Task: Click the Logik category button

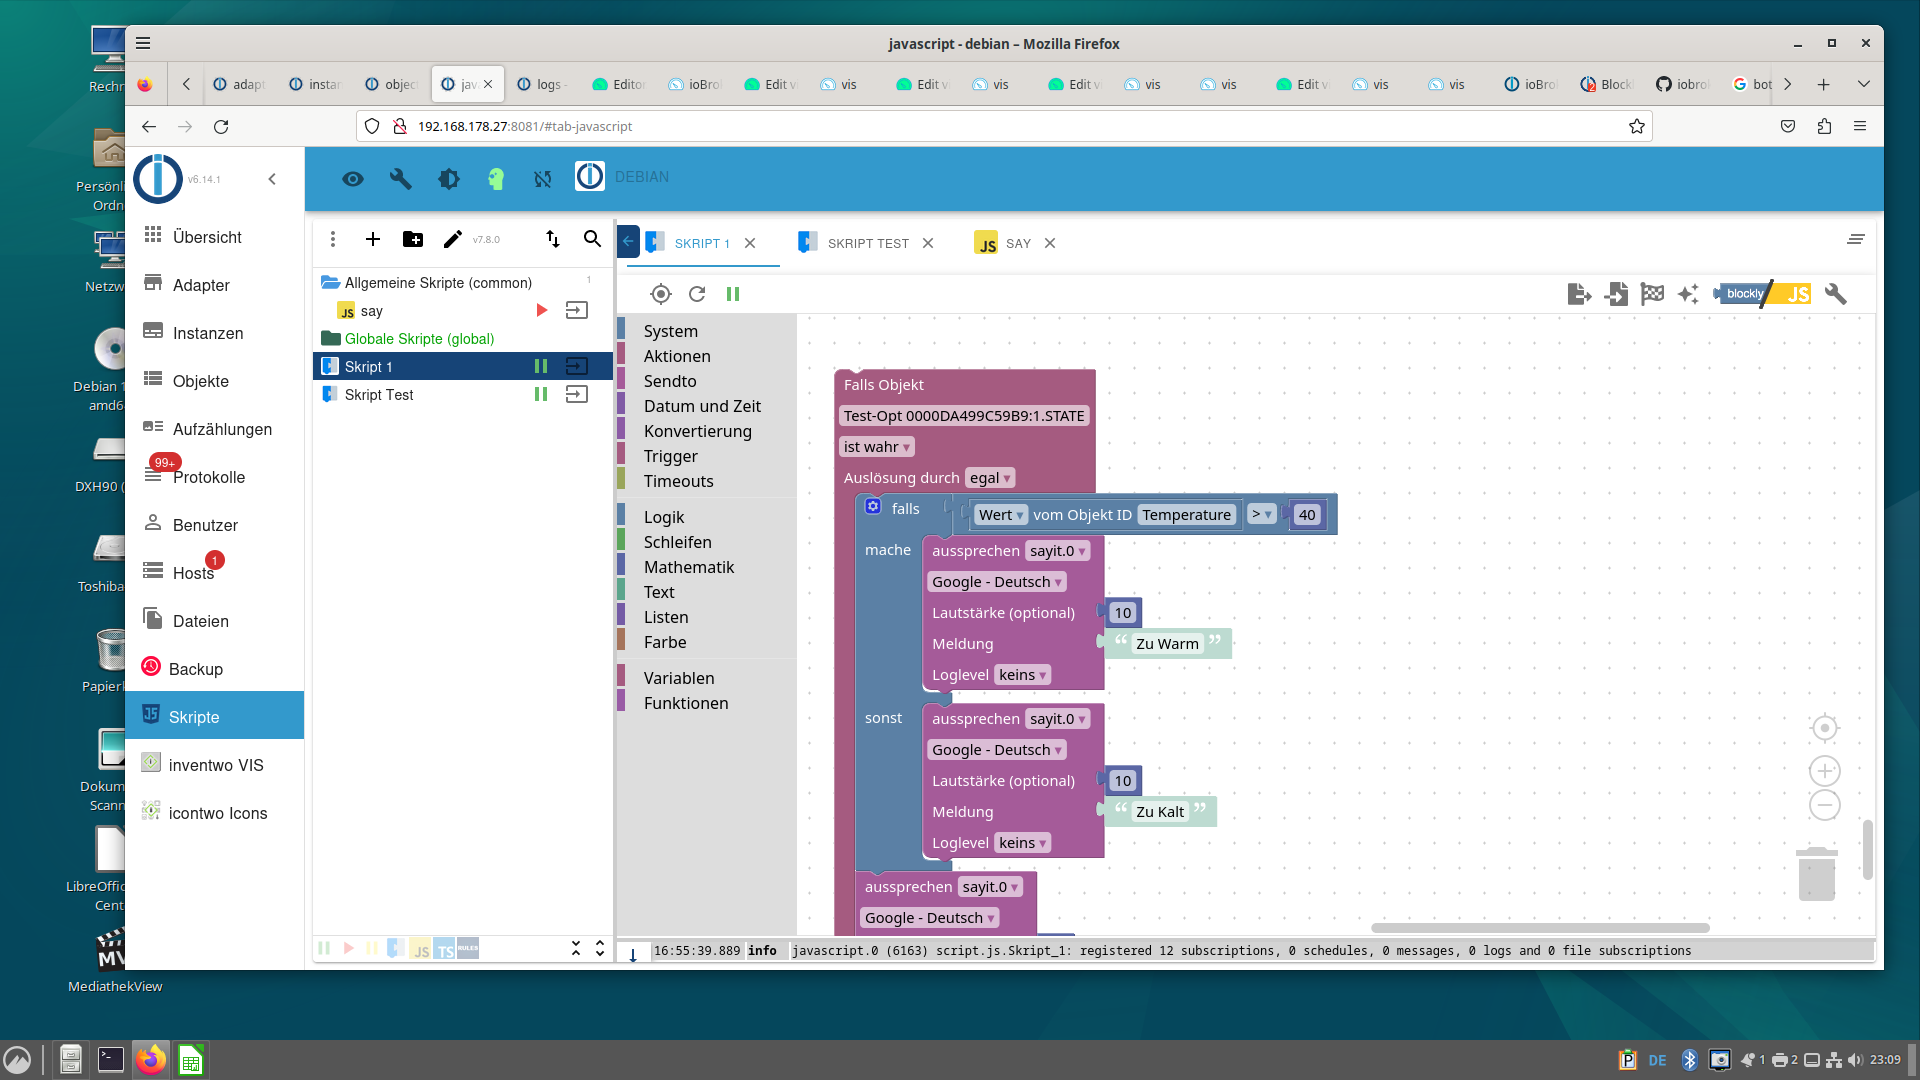Action: point(662,516)
